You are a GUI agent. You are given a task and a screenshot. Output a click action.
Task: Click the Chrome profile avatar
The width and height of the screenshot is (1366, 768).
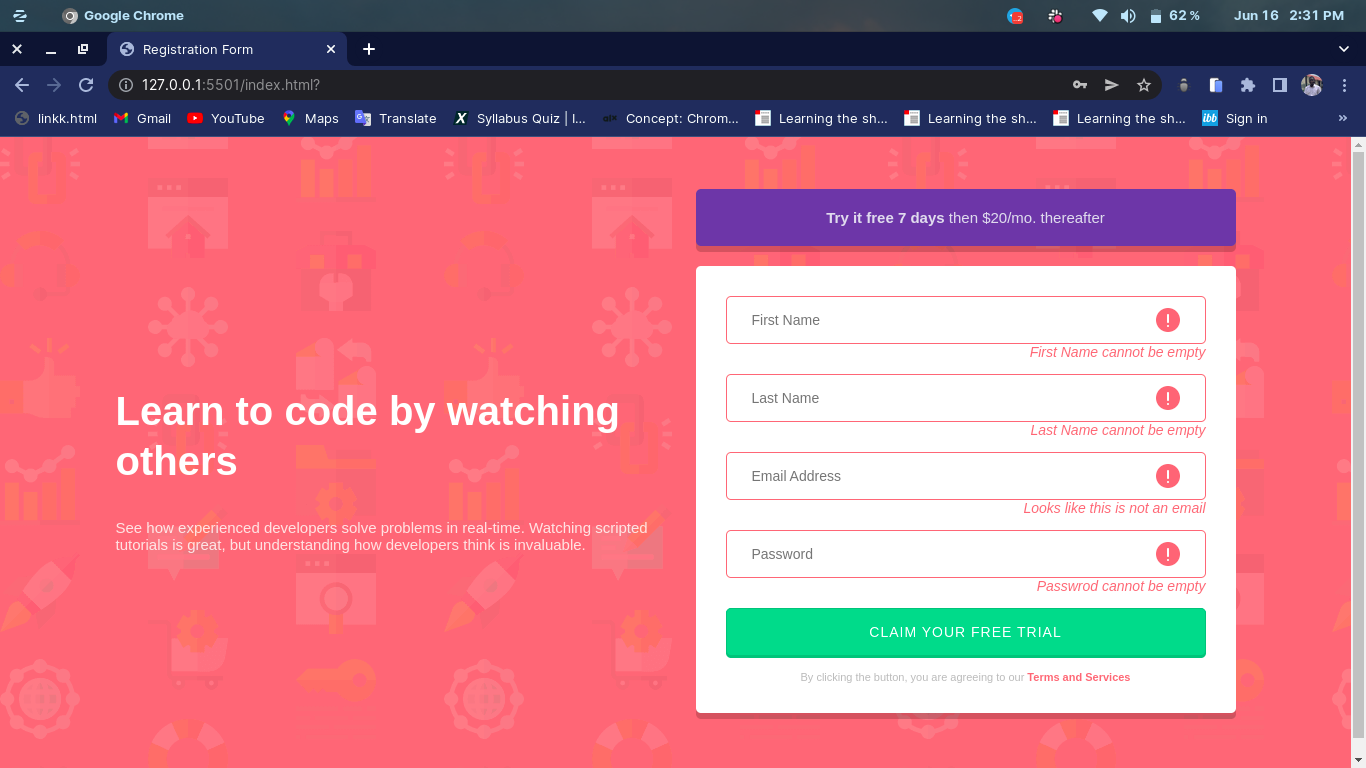[1311, 85]
